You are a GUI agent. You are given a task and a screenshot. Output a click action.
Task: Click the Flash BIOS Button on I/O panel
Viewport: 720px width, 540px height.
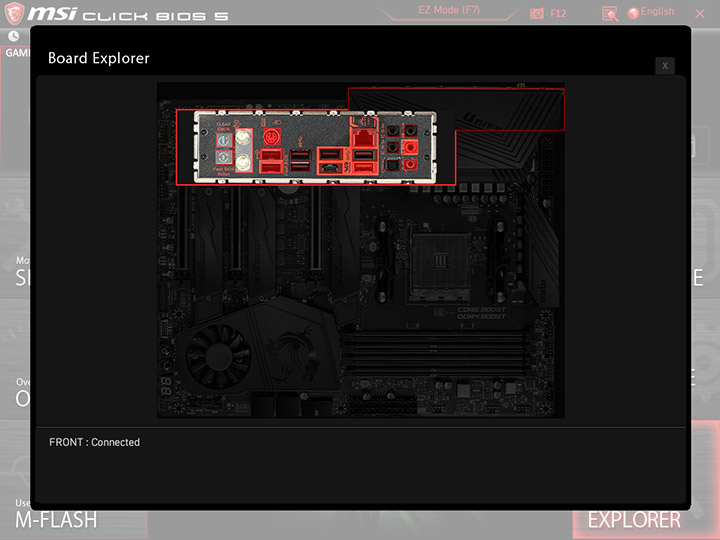coord(224,157)
